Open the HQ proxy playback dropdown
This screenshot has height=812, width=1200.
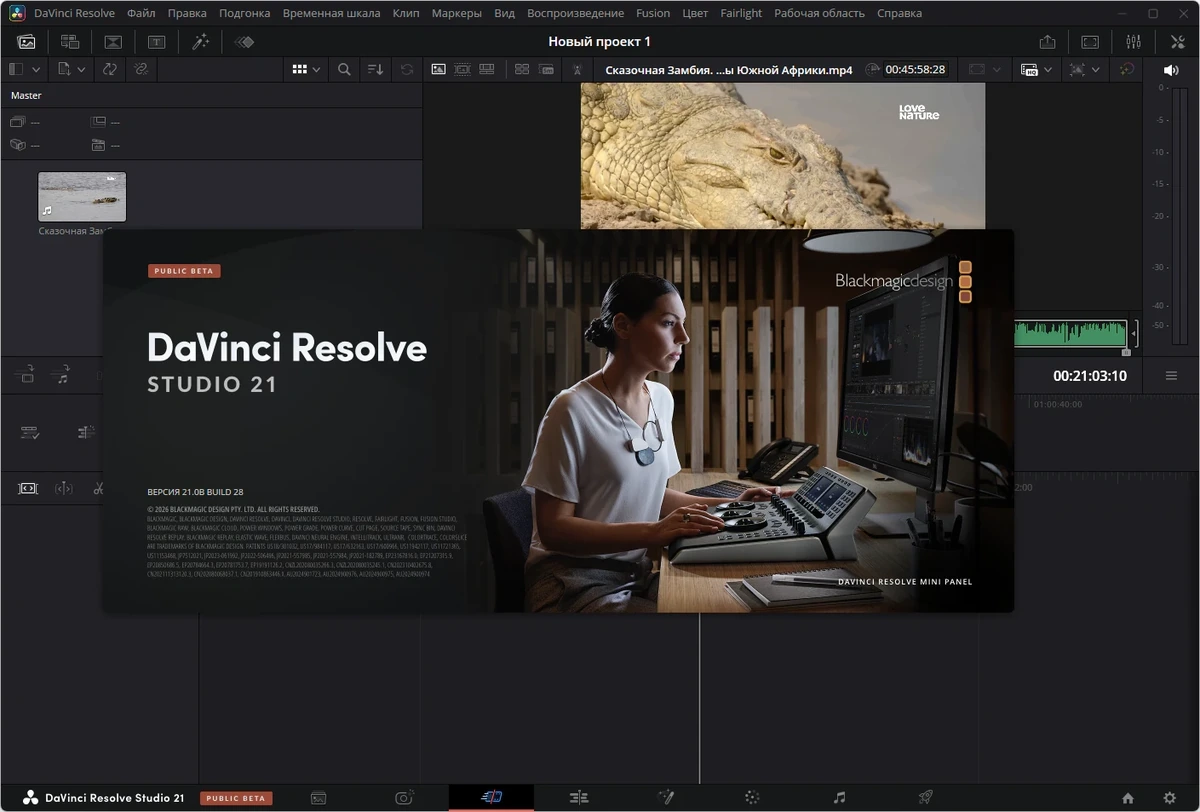tap(1036, 70)
